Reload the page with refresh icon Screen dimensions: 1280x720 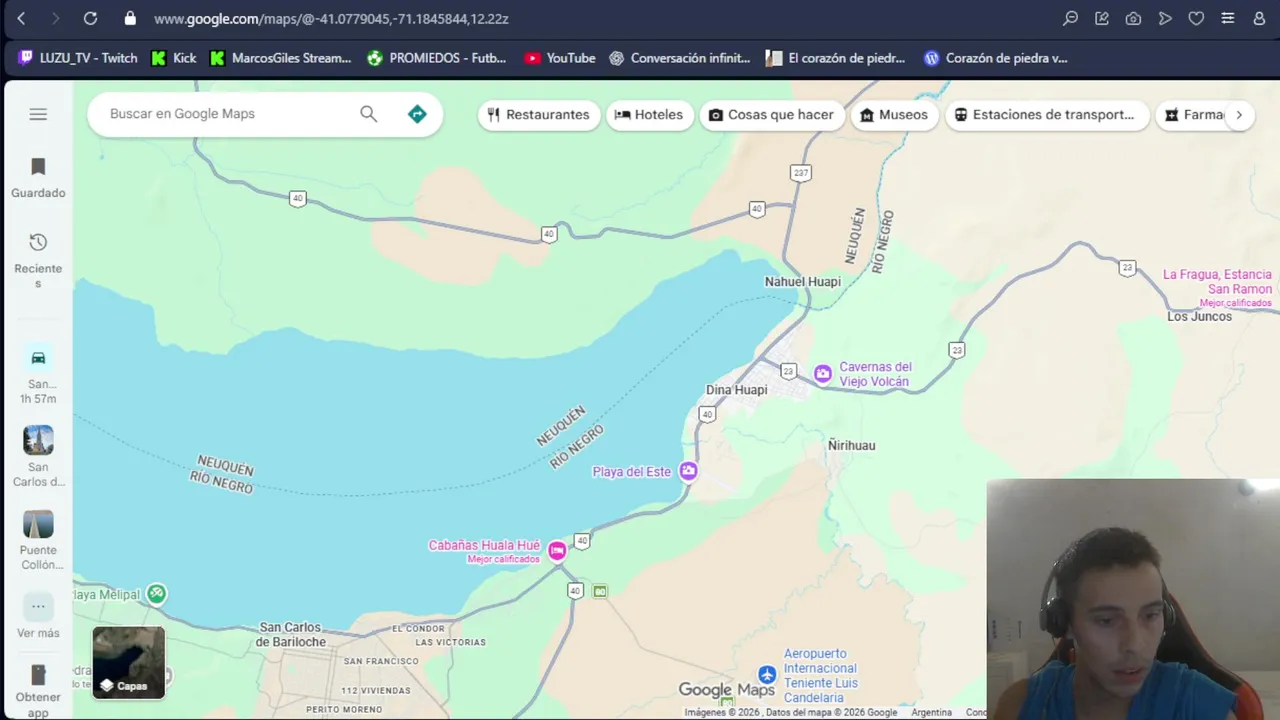(90, 18)
